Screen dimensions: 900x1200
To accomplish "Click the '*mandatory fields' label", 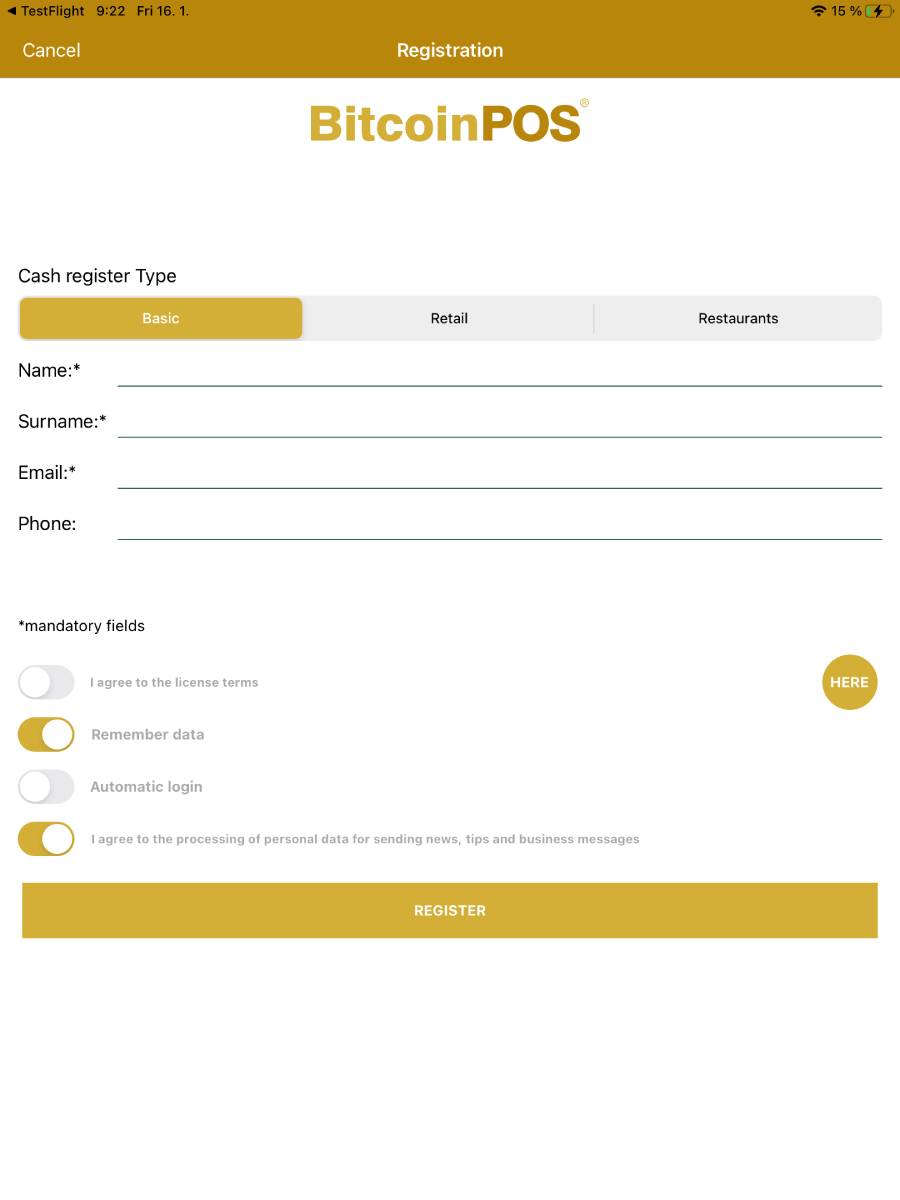I will [81, 625].
